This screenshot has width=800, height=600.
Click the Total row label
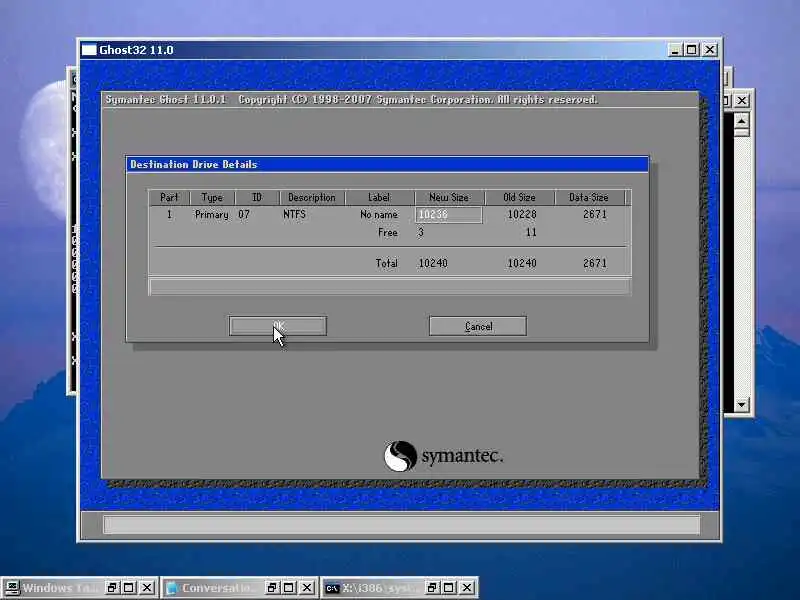point(386,263)
